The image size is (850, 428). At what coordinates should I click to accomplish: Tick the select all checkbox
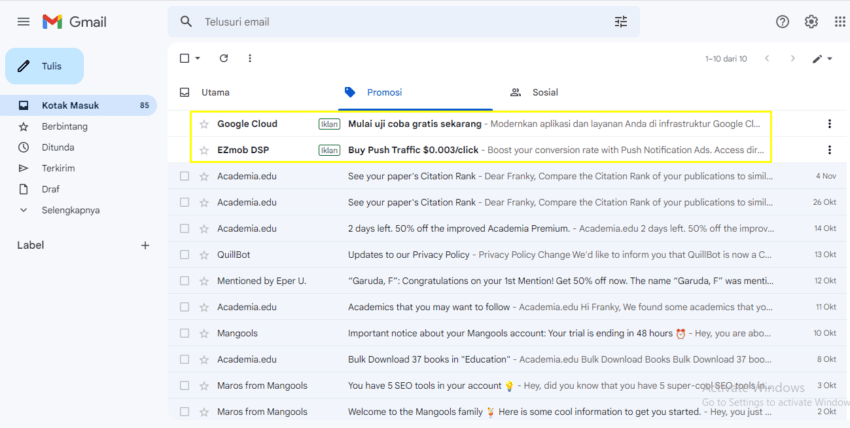184,58
